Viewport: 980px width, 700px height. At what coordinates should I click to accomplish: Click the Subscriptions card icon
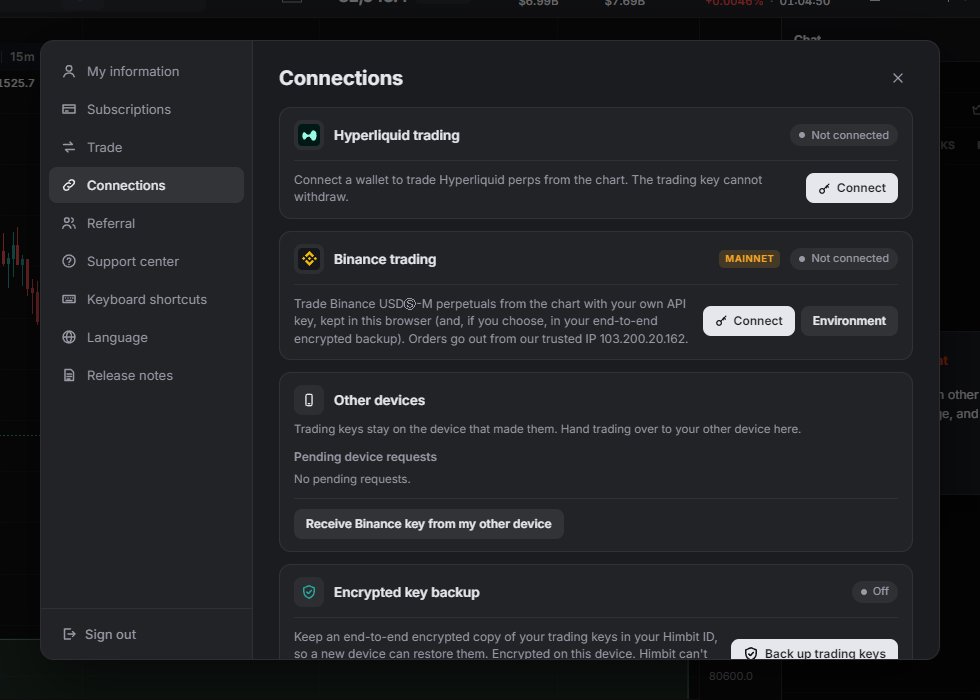point(69,109)
